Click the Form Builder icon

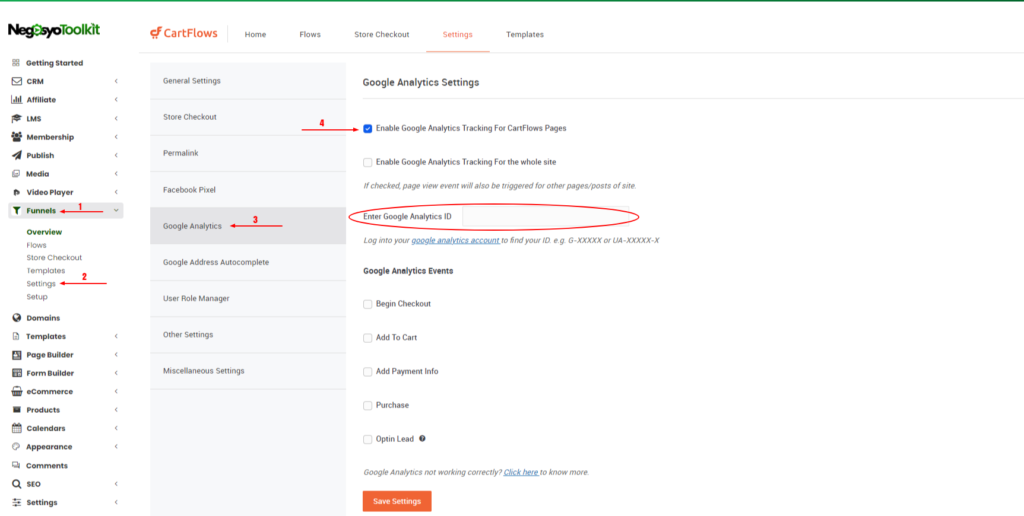(x=17, y=373)
